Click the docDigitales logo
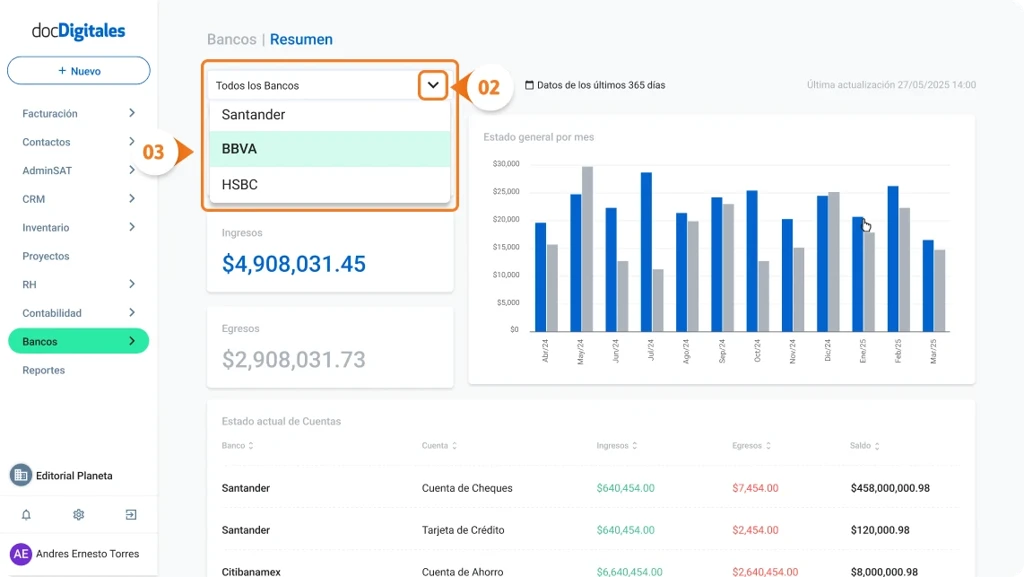This screenshot has width=1024, height=577. [x=78, y=31]
